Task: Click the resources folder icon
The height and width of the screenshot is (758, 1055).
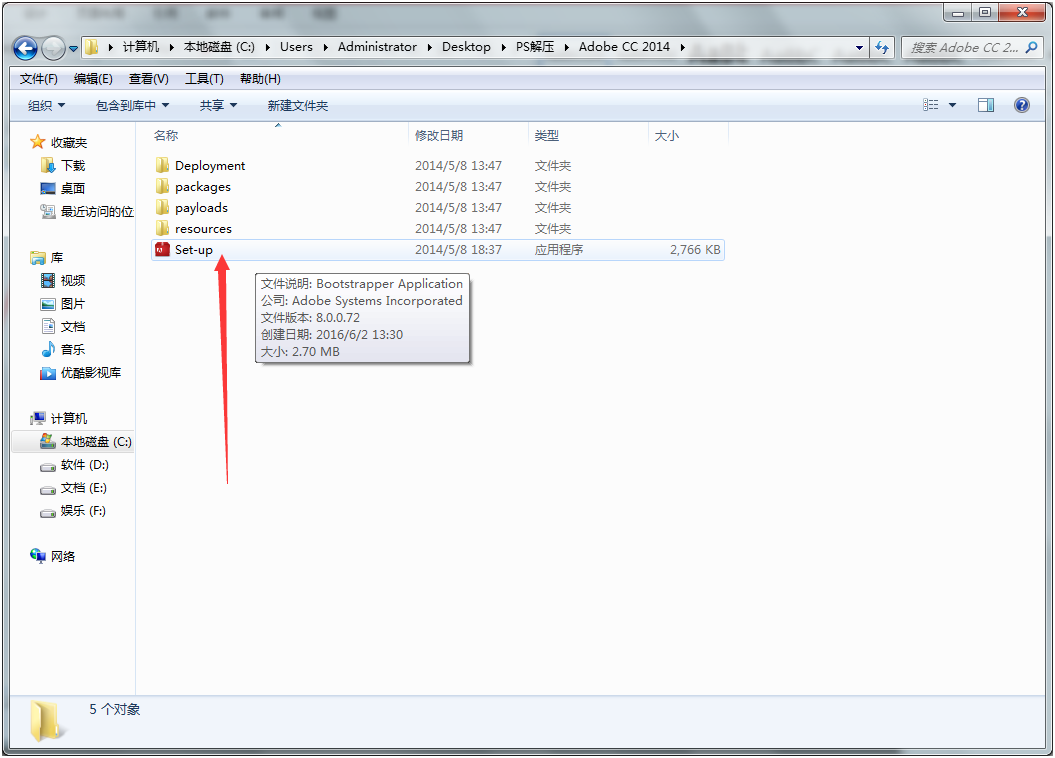Action: (162, 229)
